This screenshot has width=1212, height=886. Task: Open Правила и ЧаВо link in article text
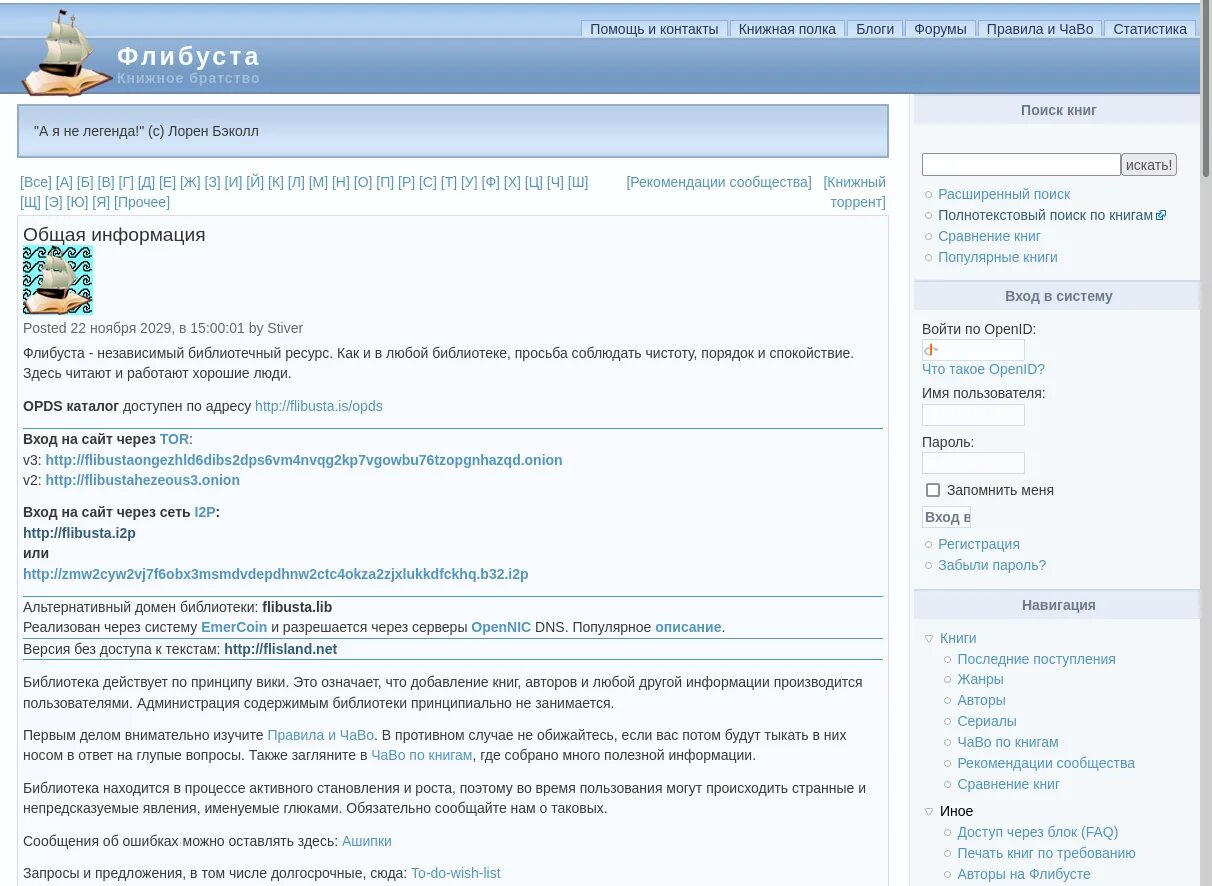pyautogui.click(x=321, y=735)
